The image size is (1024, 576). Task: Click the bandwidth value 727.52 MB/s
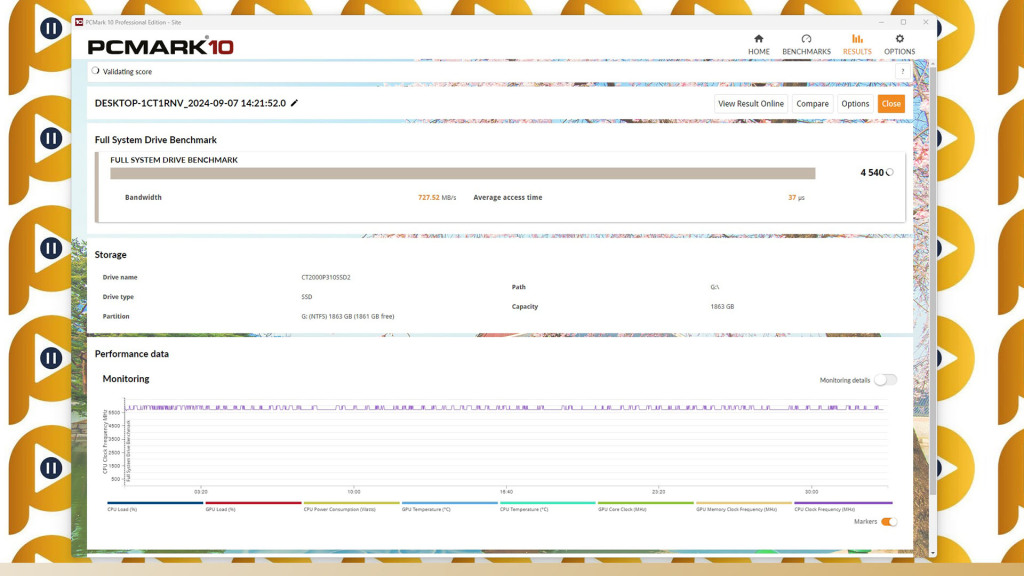[x=437, y=197]
